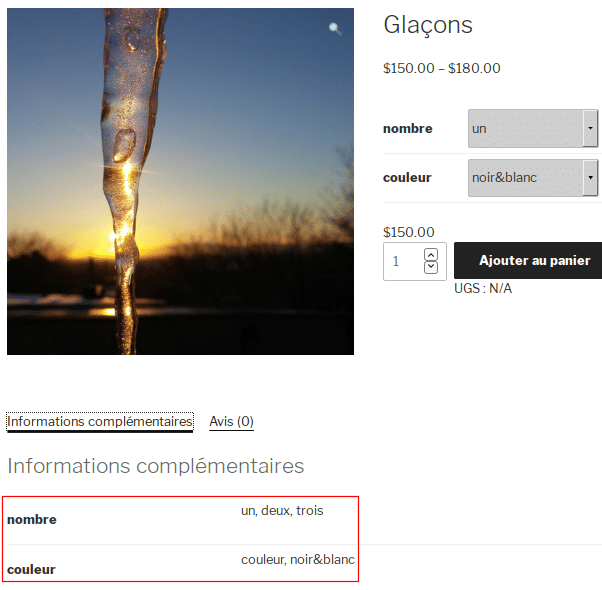This screenshot has width=602, height=590.
Task: Click the 'Glaçons' product title
Action: (x=428, y=25)
